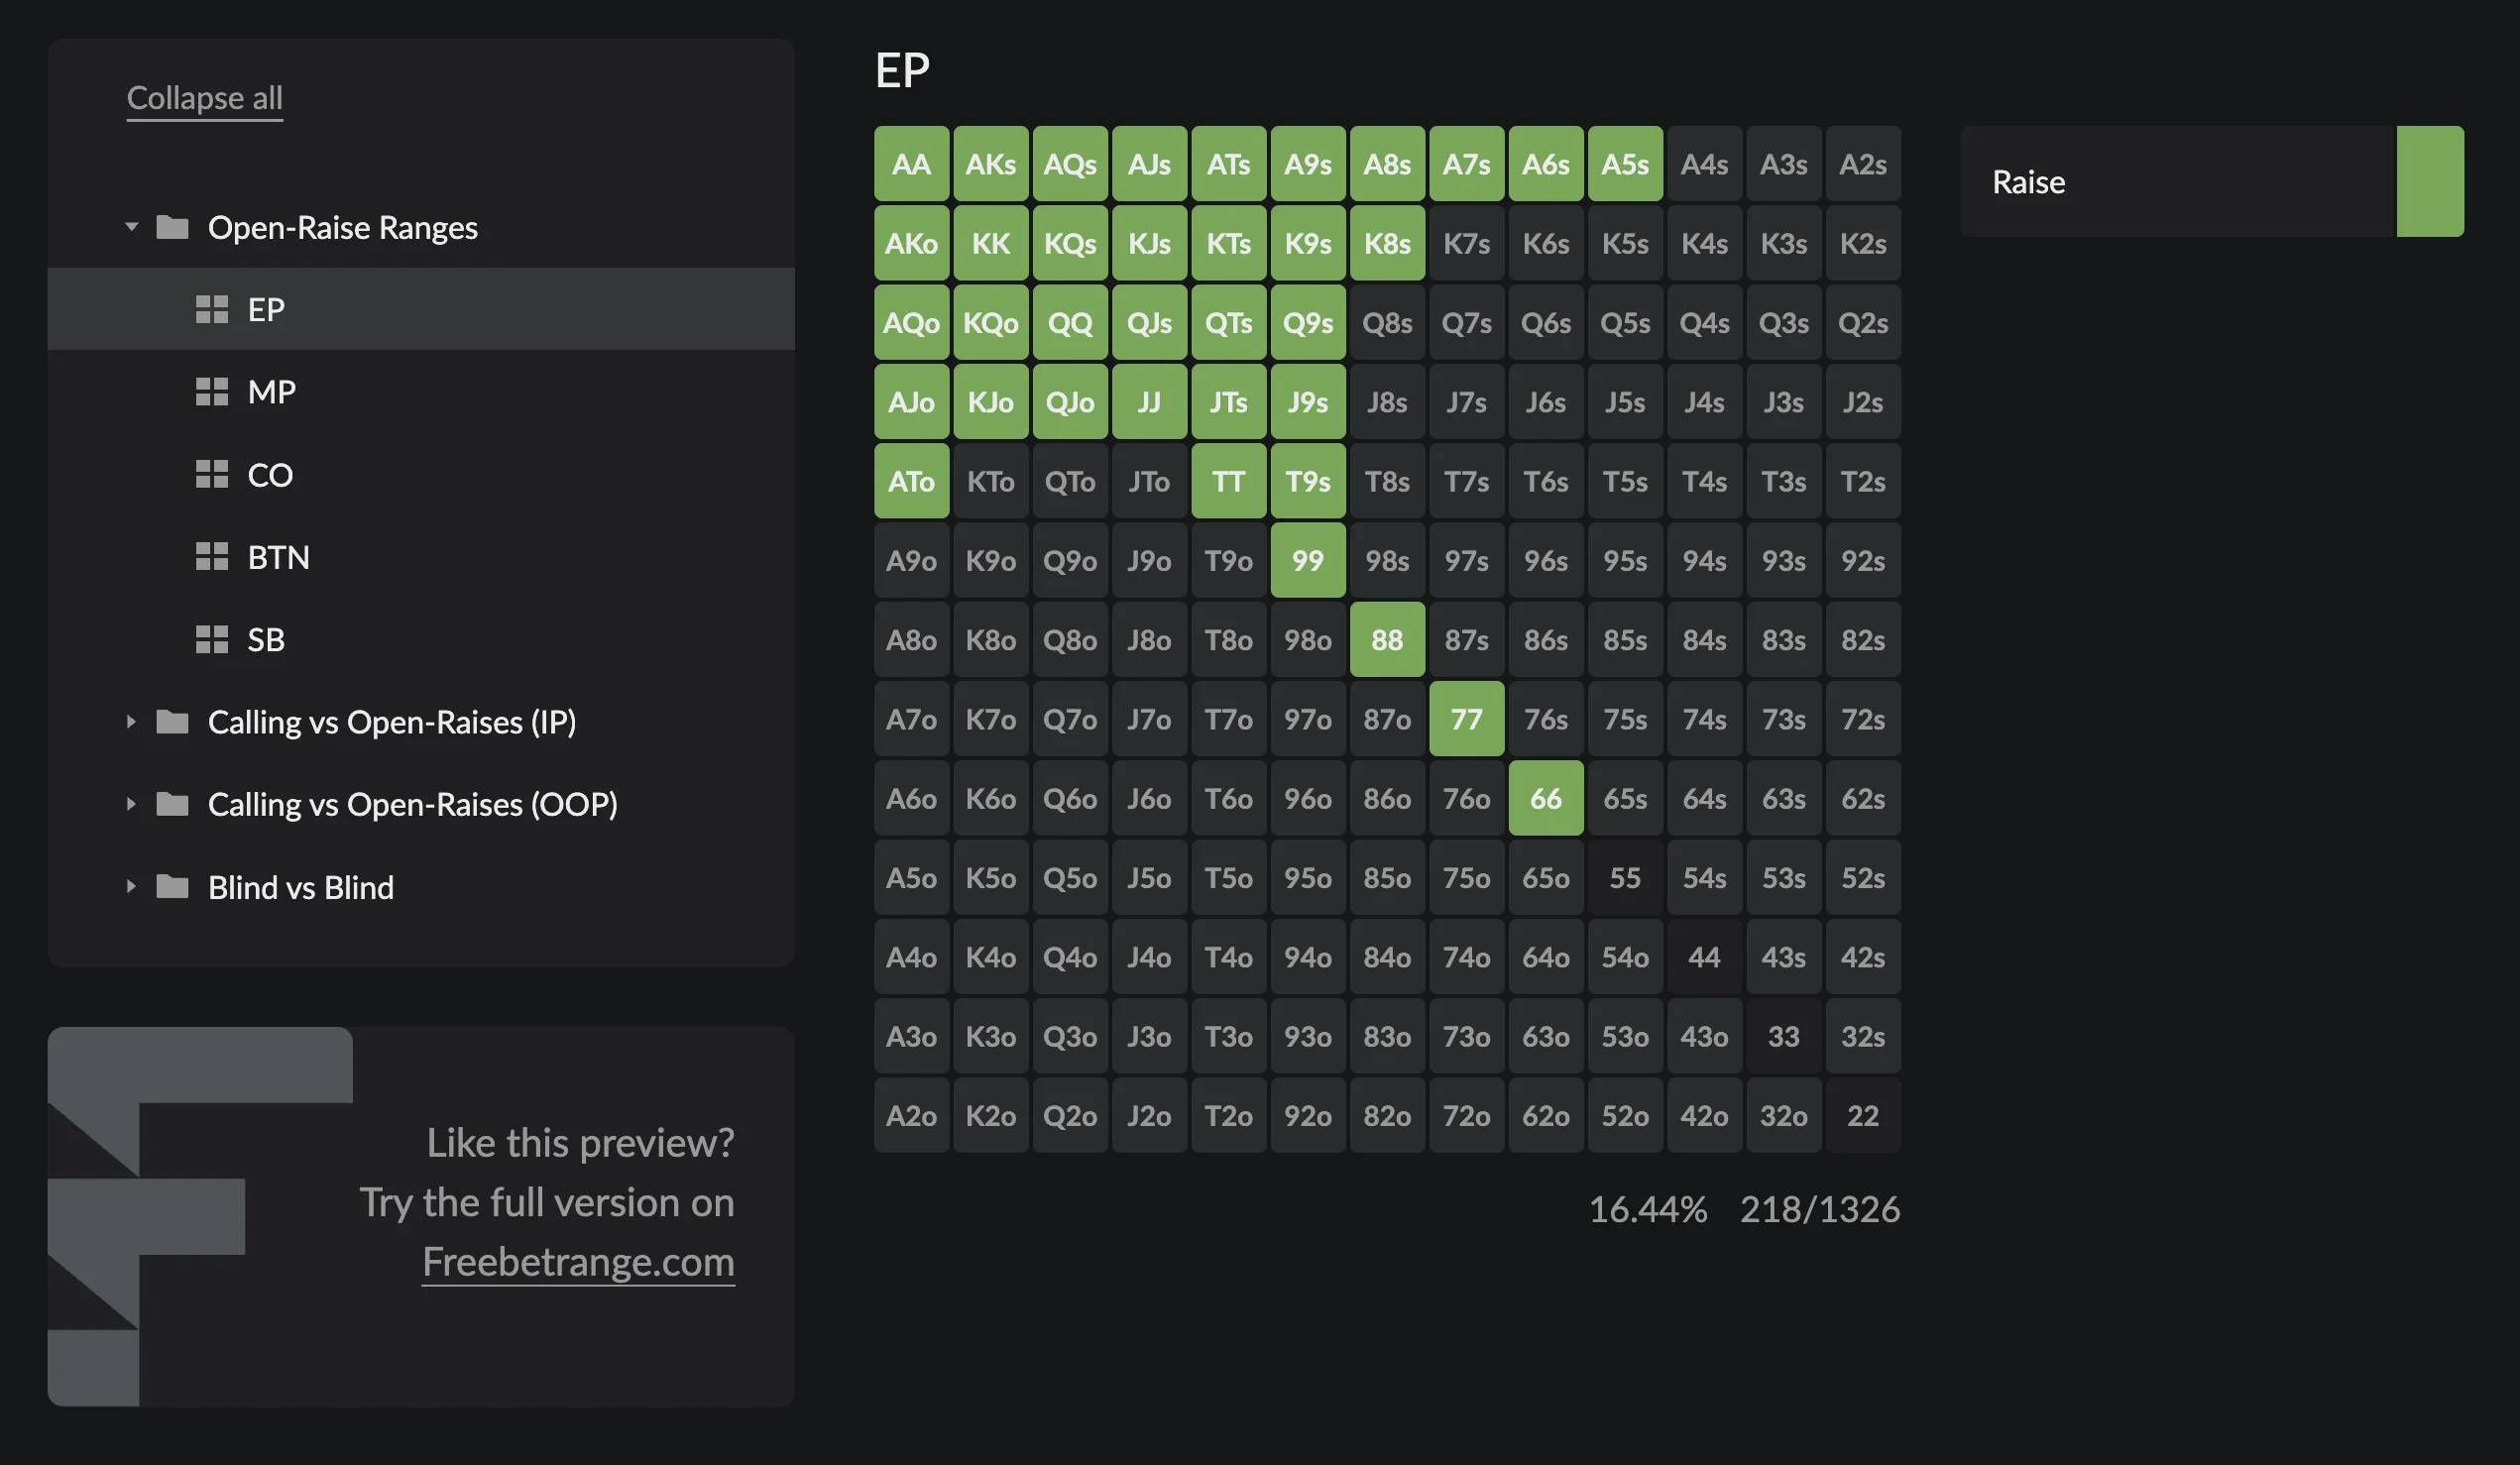
Task: Click the Freebetrange logo graphic
Action: [x=199, y=1216]
